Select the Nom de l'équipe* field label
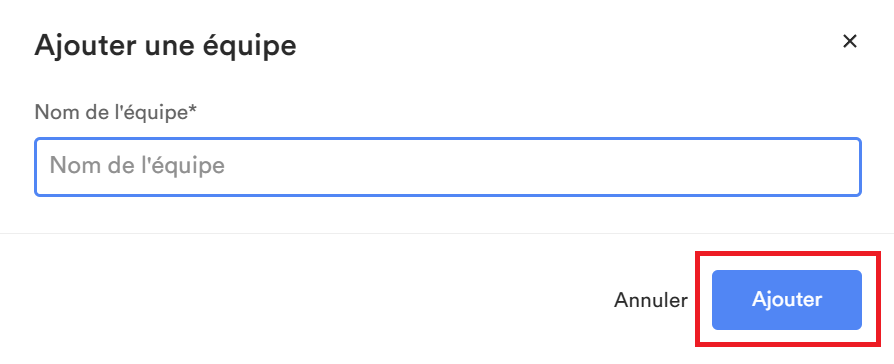 [115, 112]
